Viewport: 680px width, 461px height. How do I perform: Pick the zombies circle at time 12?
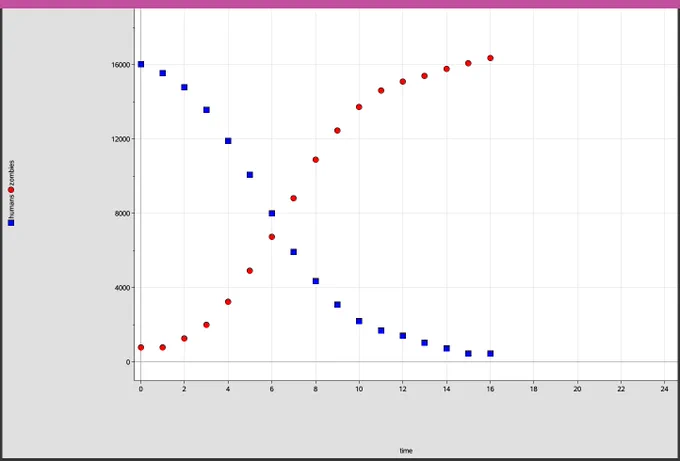click(x=403, y=82)
